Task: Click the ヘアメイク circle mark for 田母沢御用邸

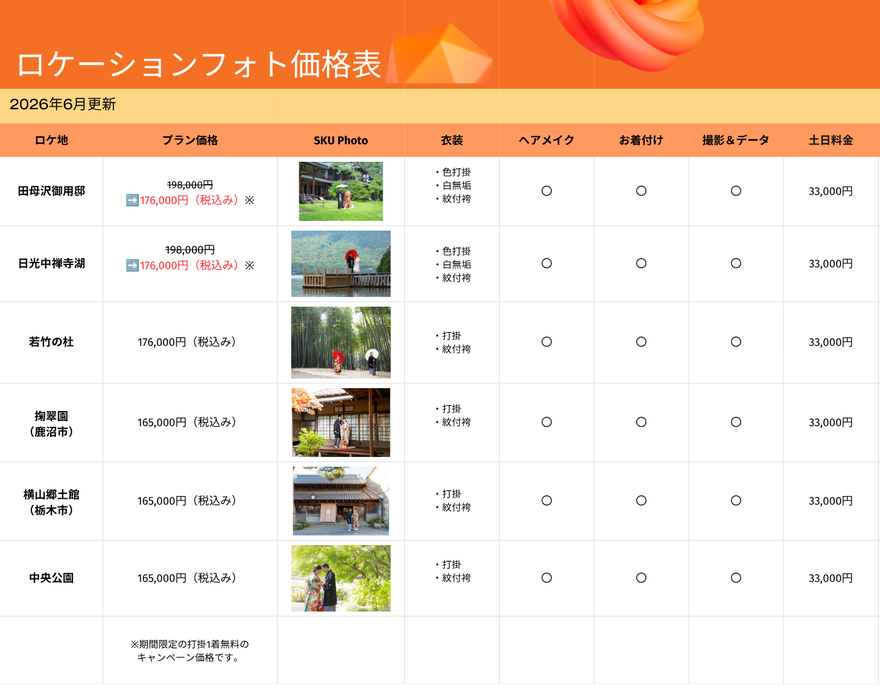Action: pos(547,191)
